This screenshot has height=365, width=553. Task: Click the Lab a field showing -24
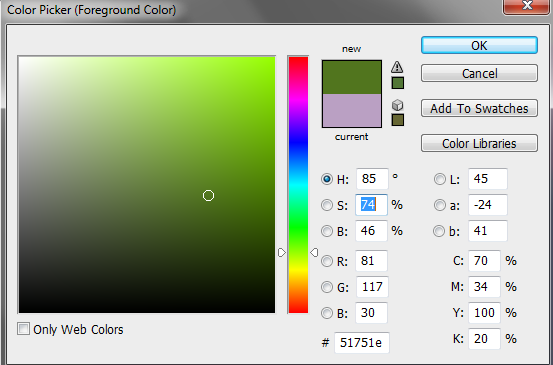[x=488, y=205]
